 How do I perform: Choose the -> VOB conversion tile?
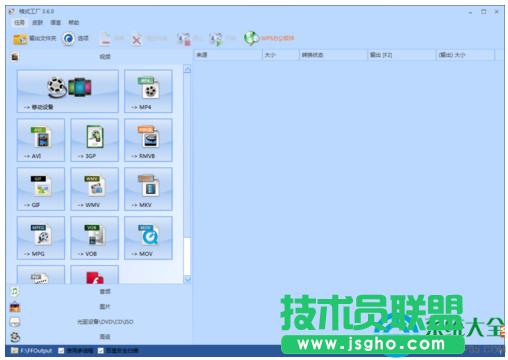click(95, 238)
